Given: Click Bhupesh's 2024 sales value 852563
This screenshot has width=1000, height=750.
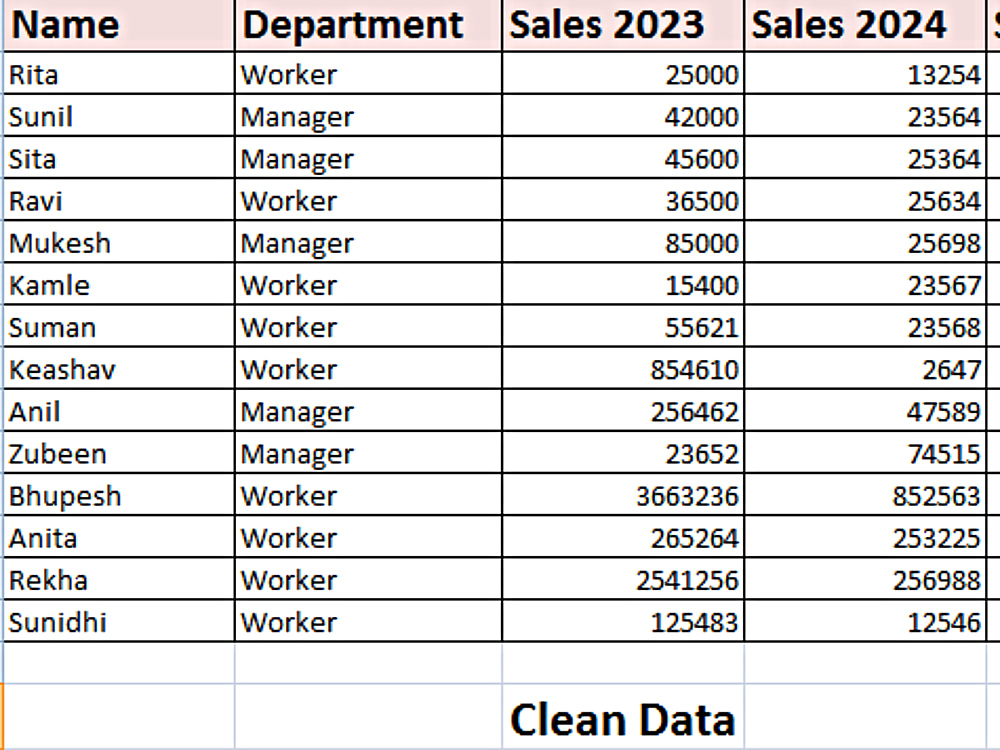Looking at the screenshot, I should click(865, 494).
